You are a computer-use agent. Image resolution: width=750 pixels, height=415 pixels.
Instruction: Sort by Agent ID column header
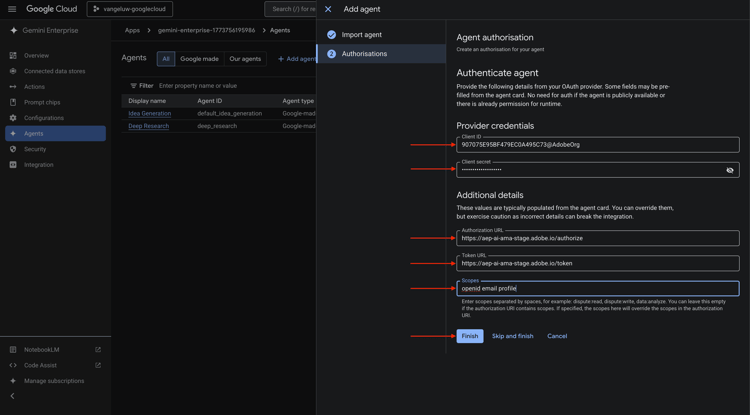tap(210, 101)
